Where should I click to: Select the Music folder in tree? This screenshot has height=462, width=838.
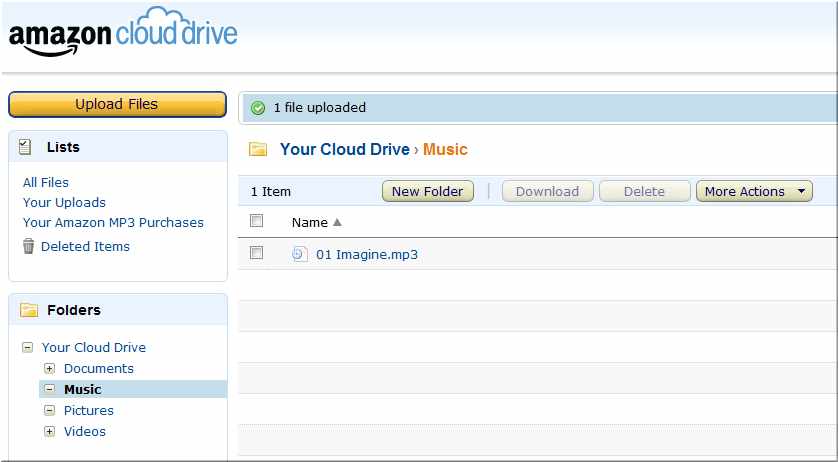tap(83, 389)
